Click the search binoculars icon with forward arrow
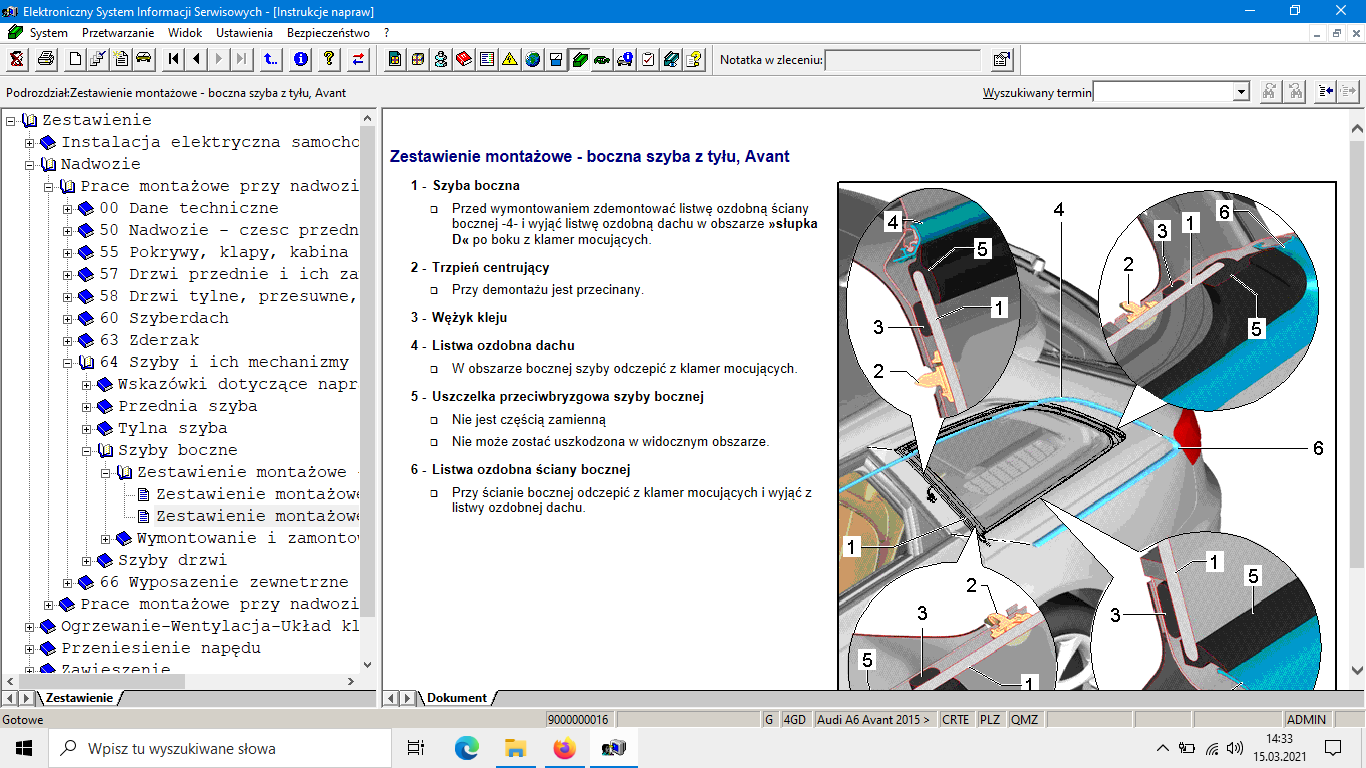The width and height of the screenshot is (1366, 768). click(x=1270, y=92)
